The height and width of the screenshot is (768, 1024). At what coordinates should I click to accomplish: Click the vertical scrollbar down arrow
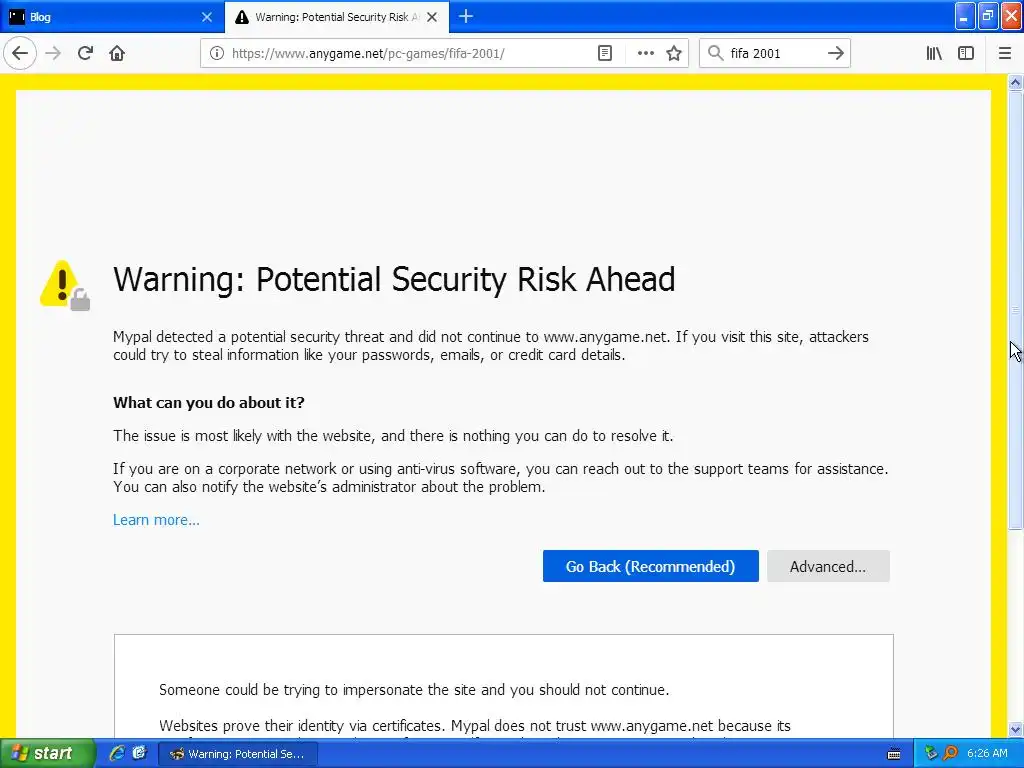1015,729
